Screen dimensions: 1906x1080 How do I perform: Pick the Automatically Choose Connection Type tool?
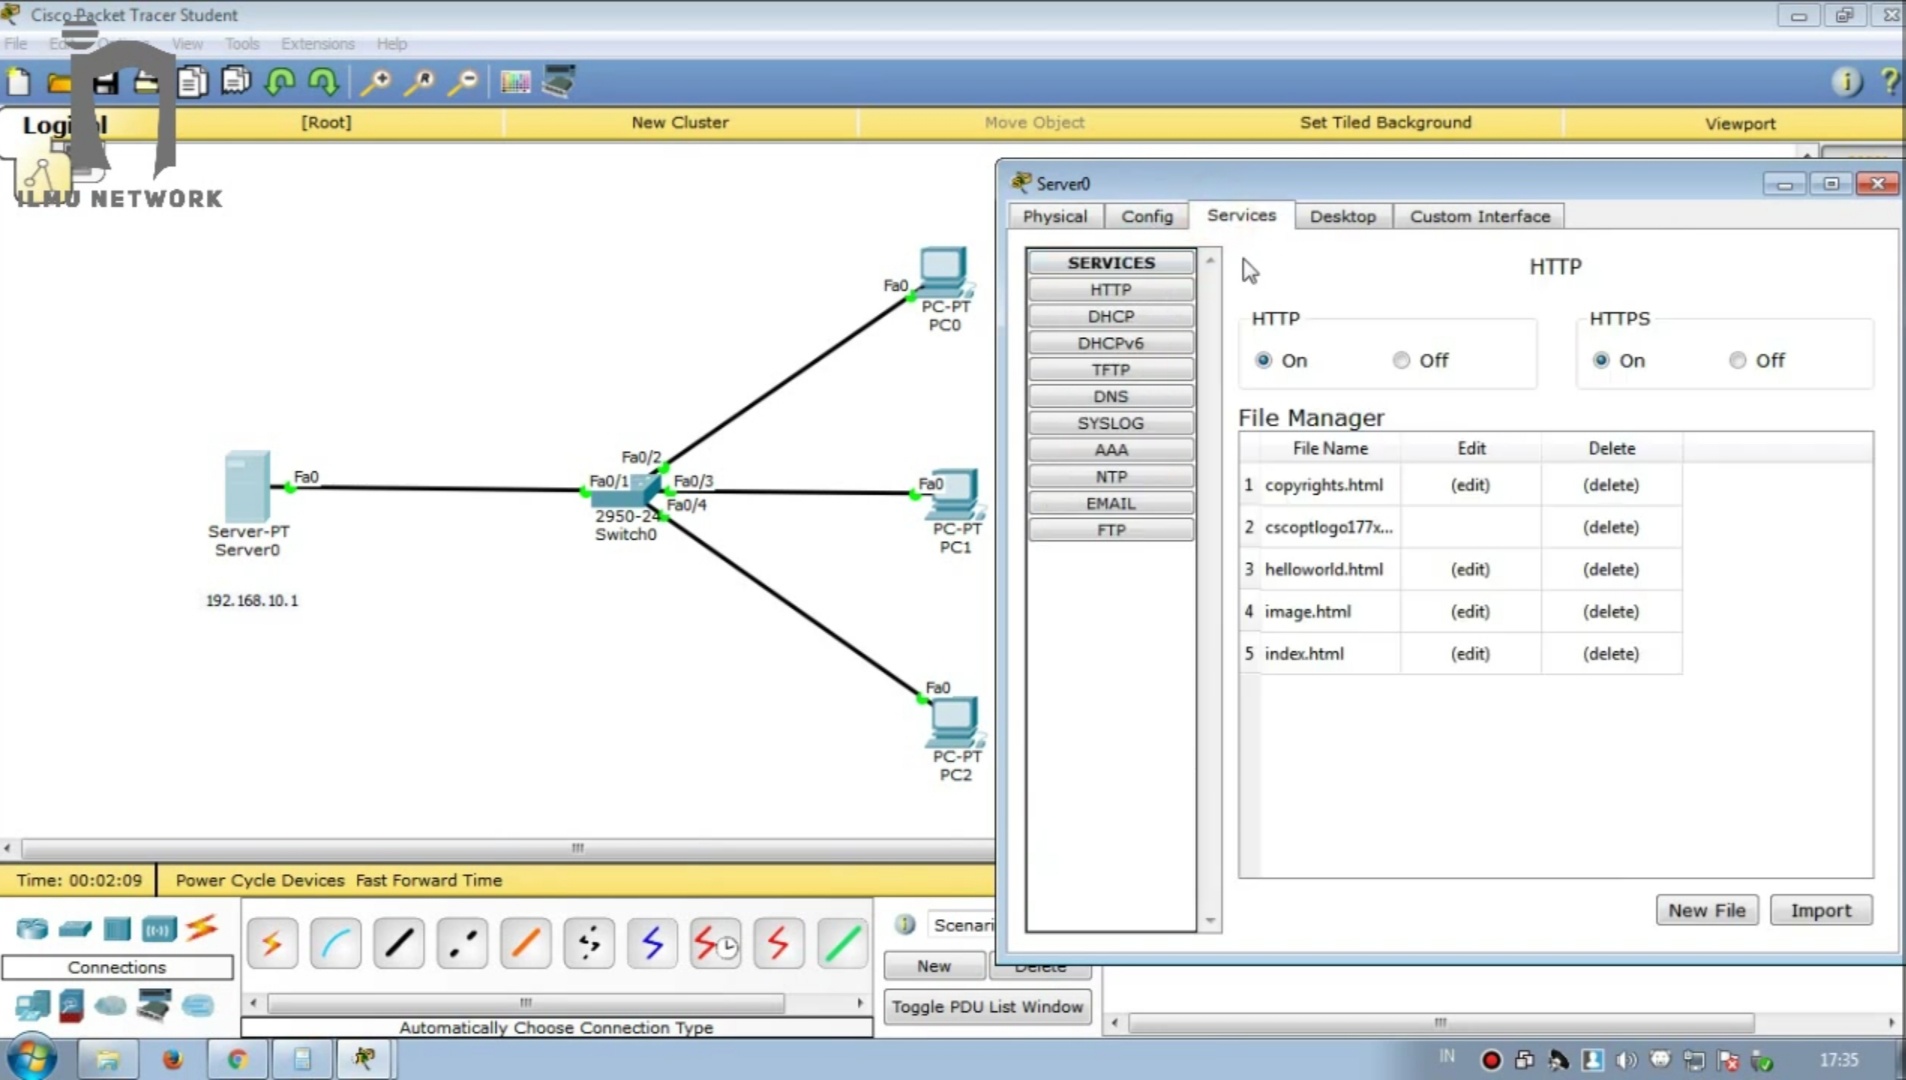tap(272, 943)
